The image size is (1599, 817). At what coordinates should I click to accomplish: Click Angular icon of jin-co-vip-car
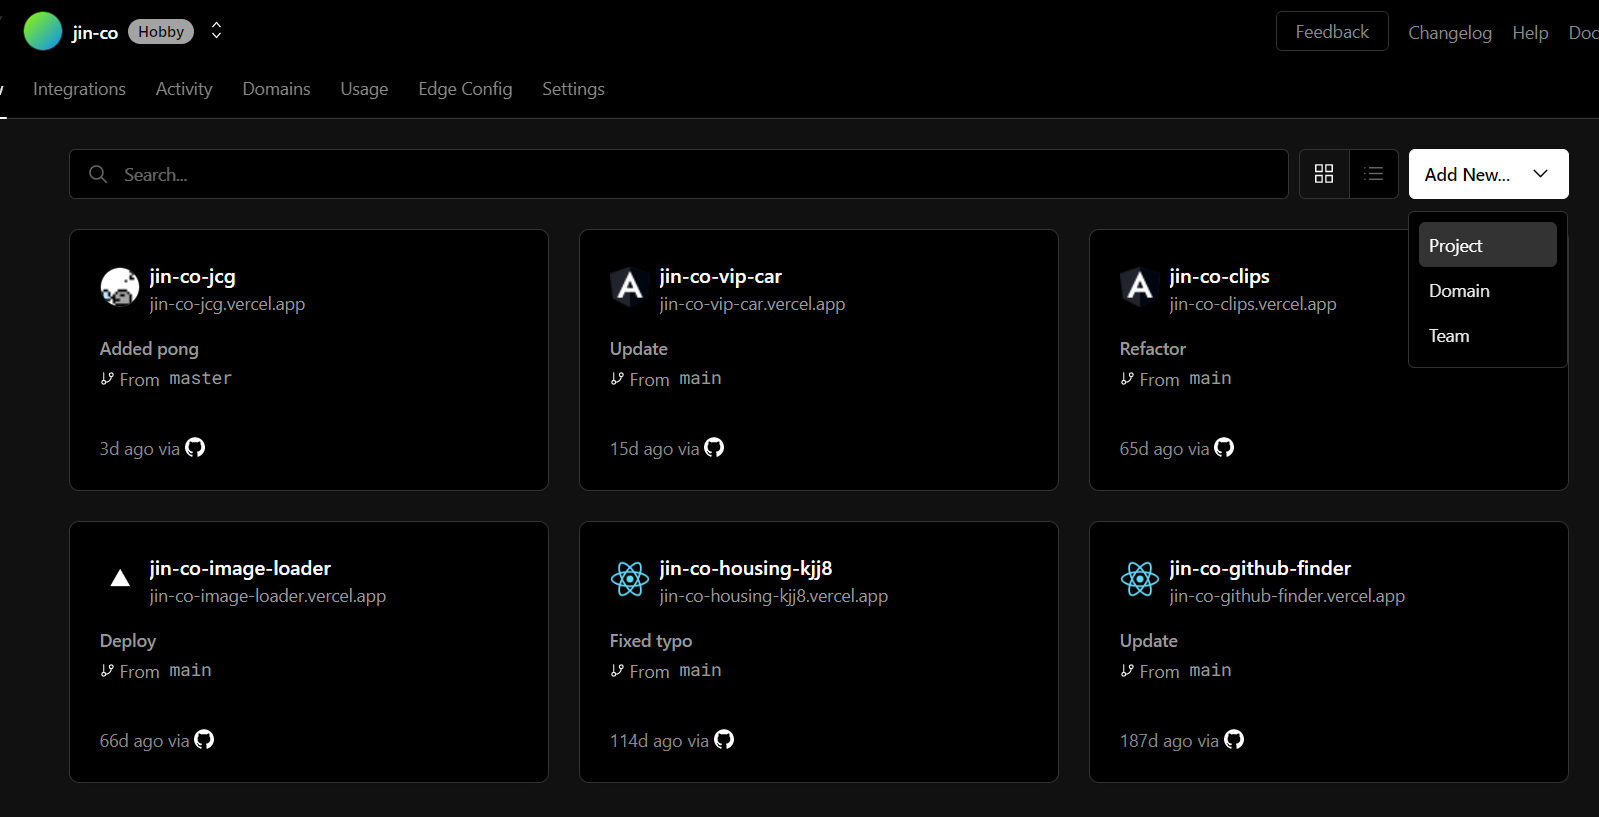pyautogui.click(x=630, y=287)
